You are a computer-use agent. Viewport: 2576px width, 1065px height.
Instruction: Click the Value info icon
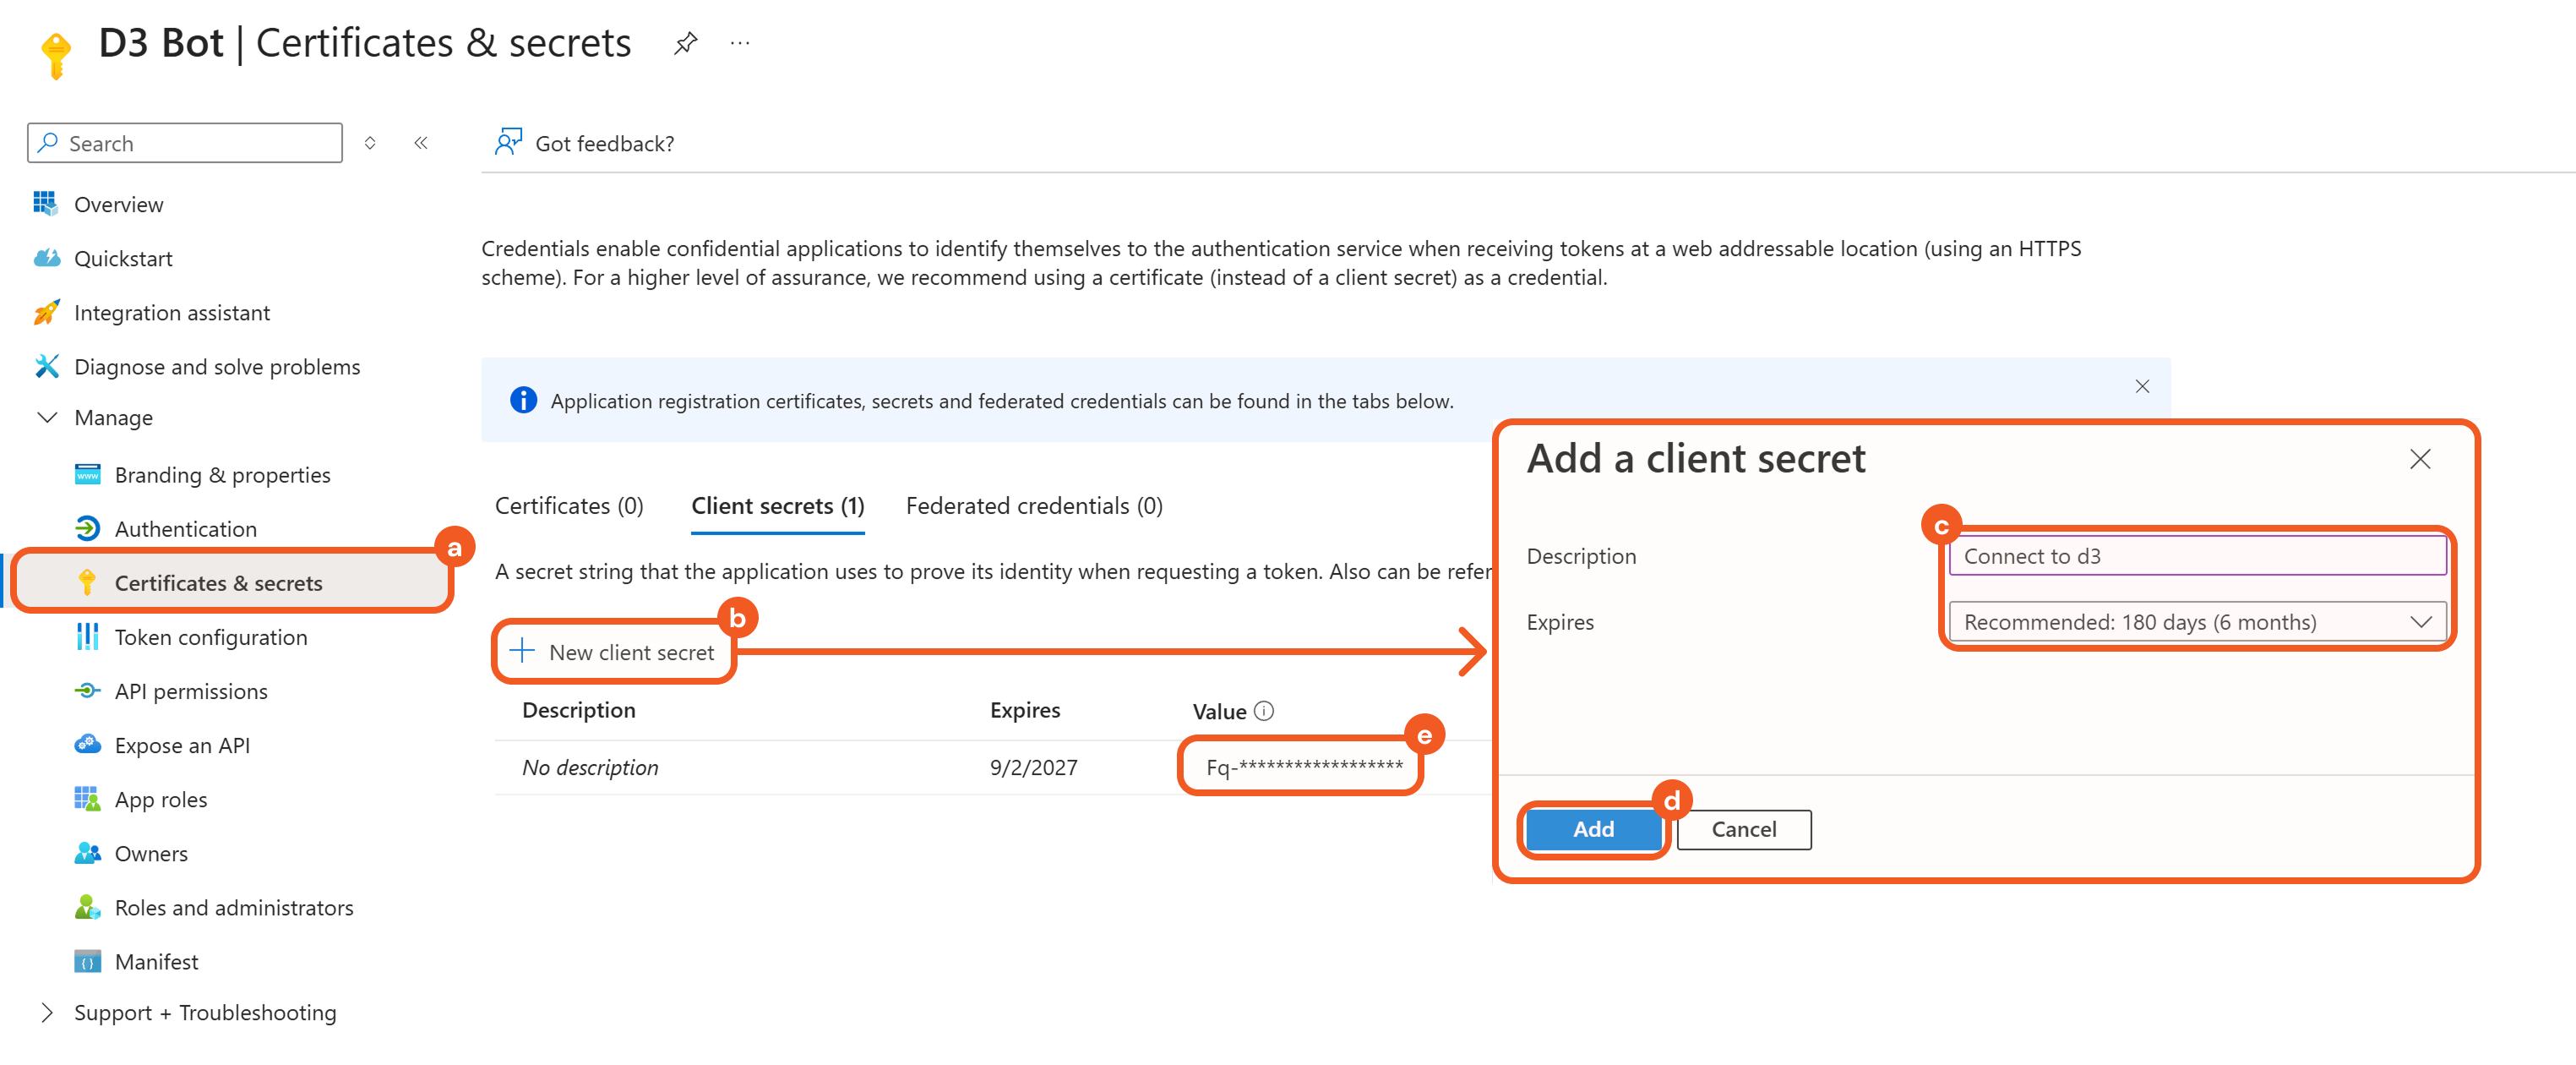point(1264,711)
